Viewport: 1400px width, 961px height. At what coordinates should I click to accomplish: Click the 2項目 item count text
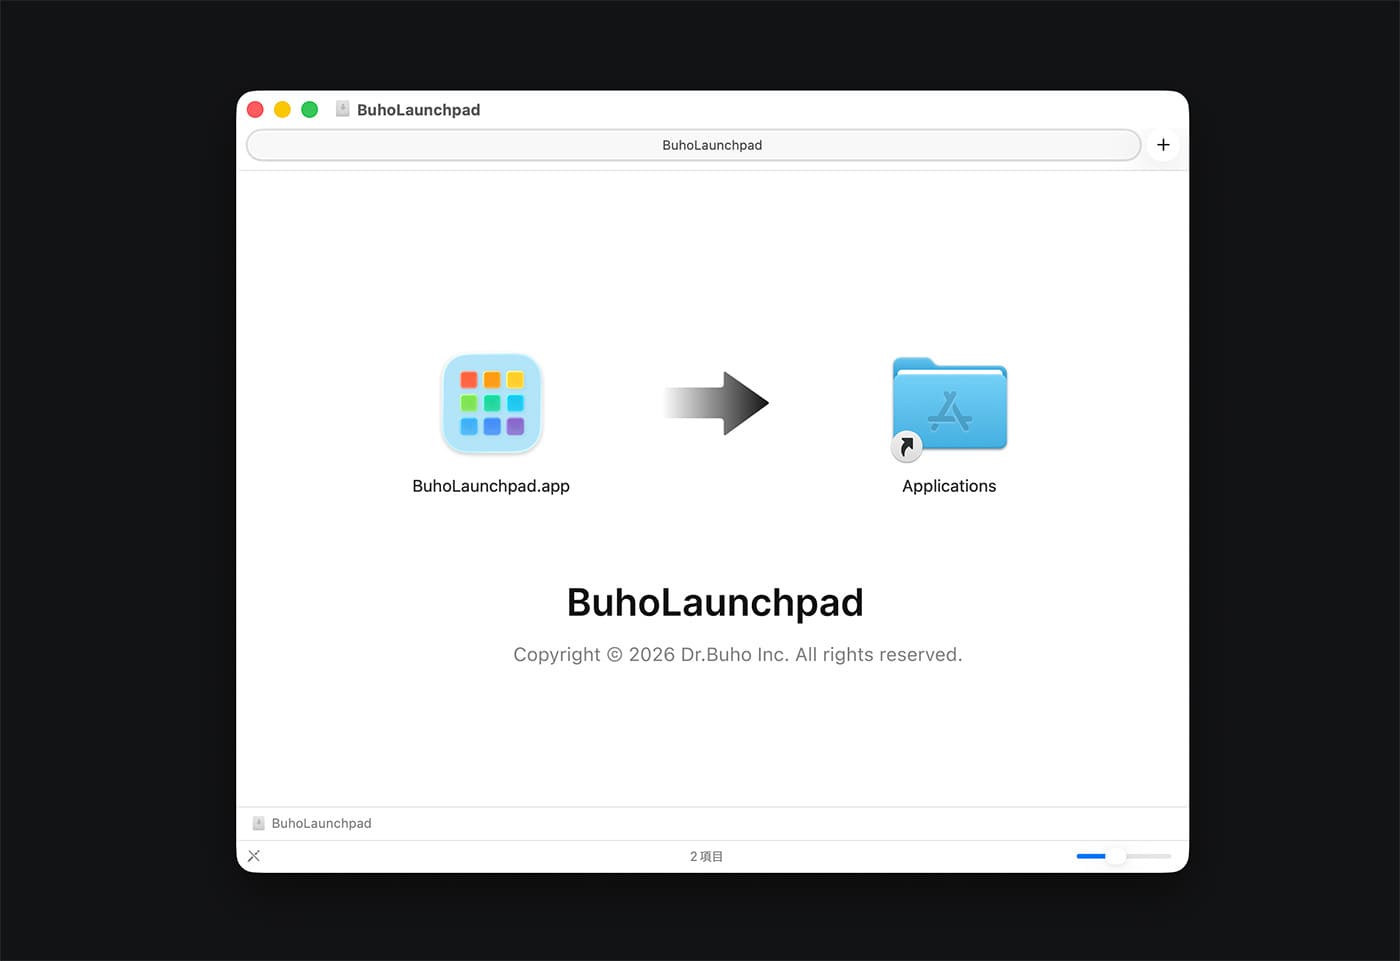[x=706, y=856]
